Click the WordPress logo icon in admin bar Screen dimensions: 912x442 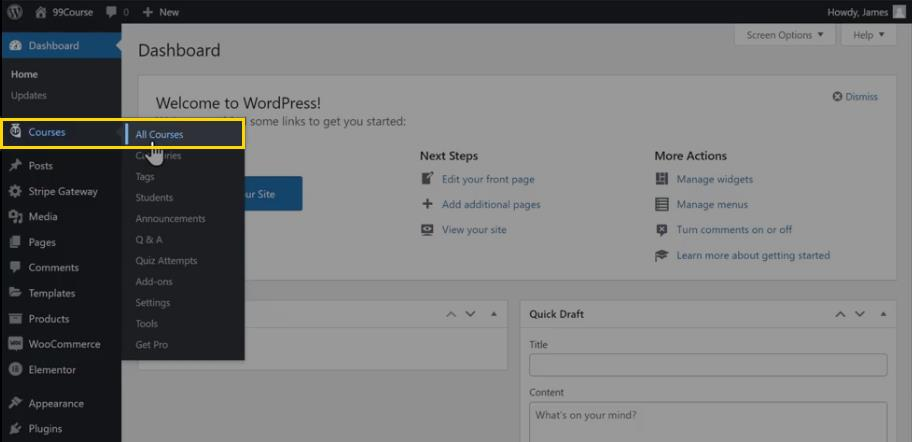pyautogui.click(x=15, y=12)
